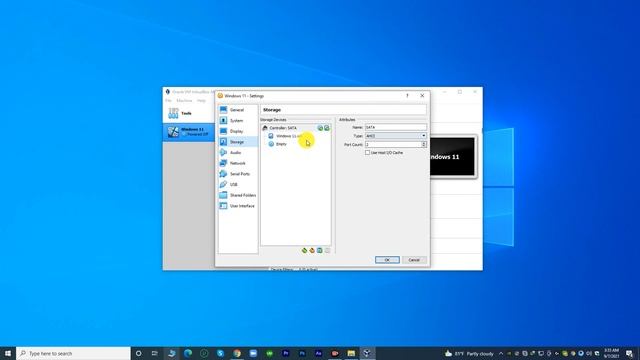The width and height of the screenshot is (640, 360).
Task: Click the VirtualBox taskbar icon
Action: coord(367,353)
